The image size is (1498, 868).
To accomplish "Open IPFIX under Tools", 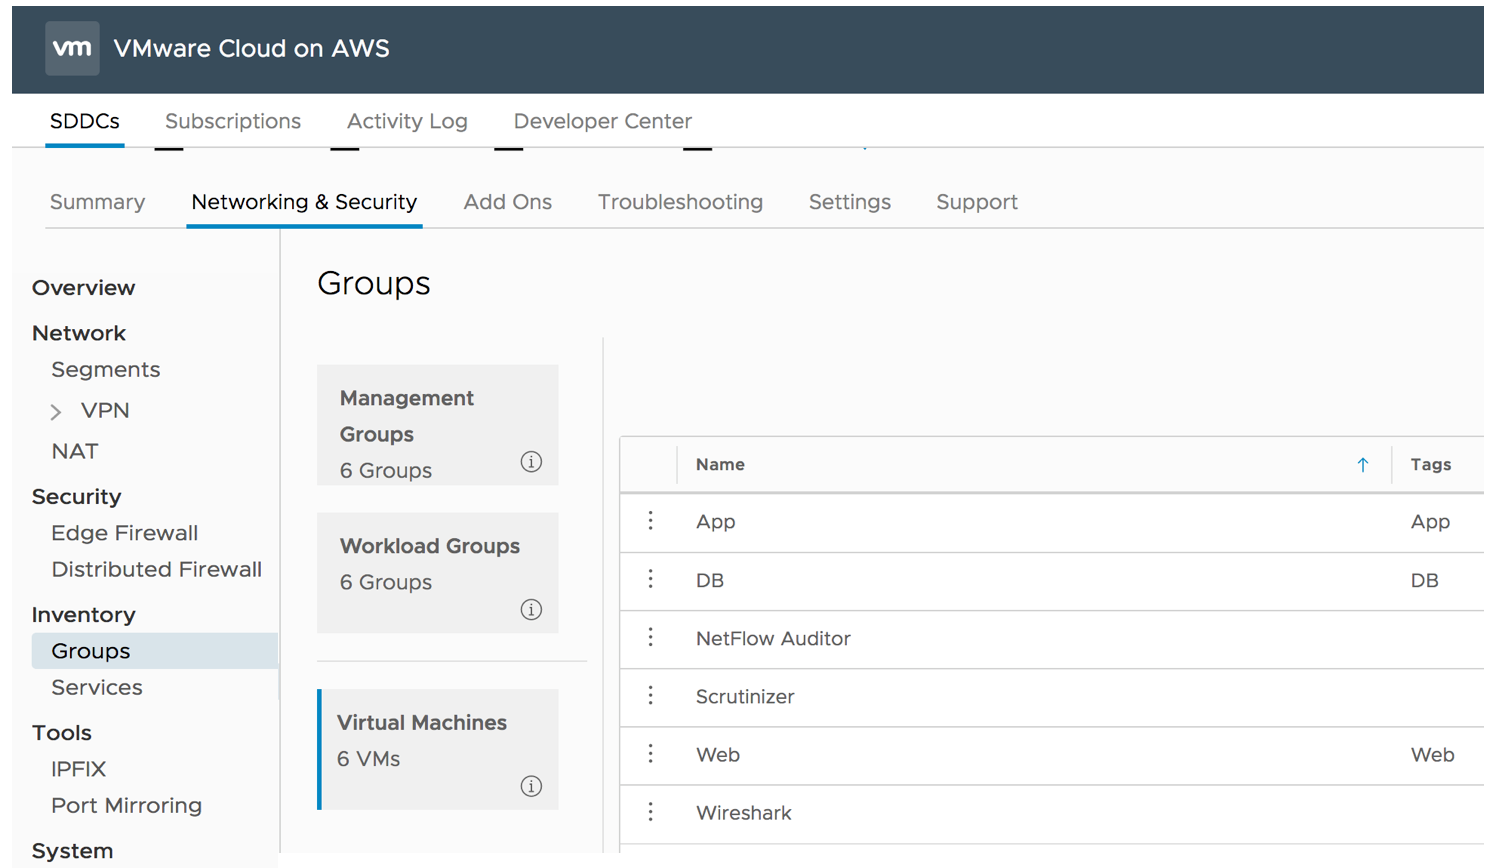I will (79, 770).
